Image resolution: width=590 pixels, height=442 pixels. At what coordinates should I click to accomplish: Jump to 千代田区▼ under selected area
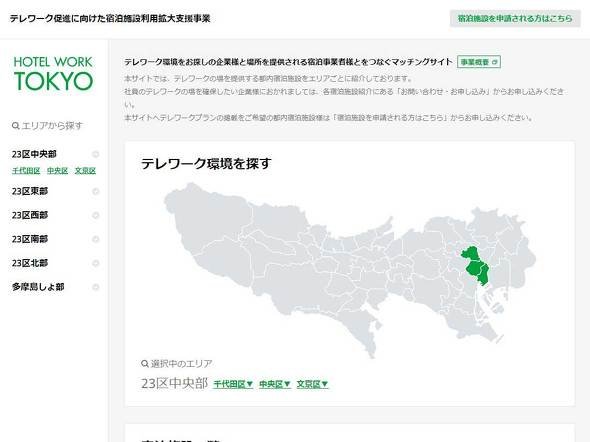pyautogui.click(x=233, y=384)
